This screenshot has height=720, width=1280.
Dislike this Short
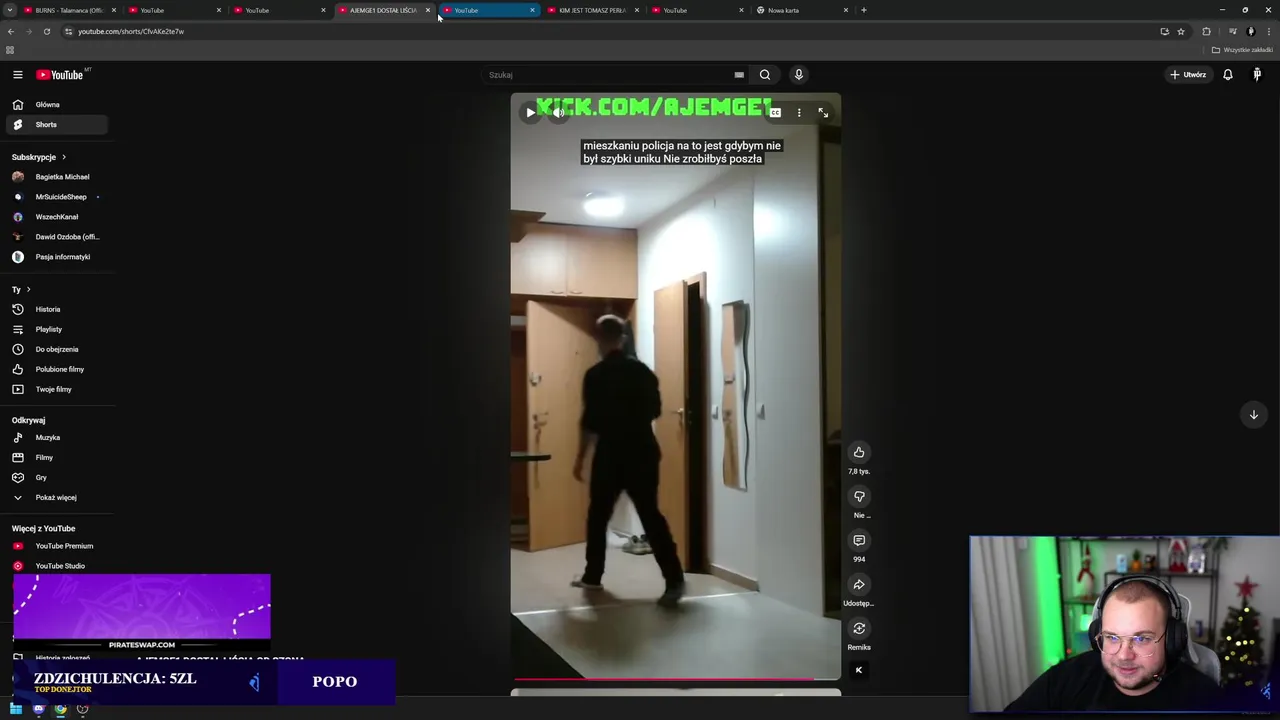point(859,497)
